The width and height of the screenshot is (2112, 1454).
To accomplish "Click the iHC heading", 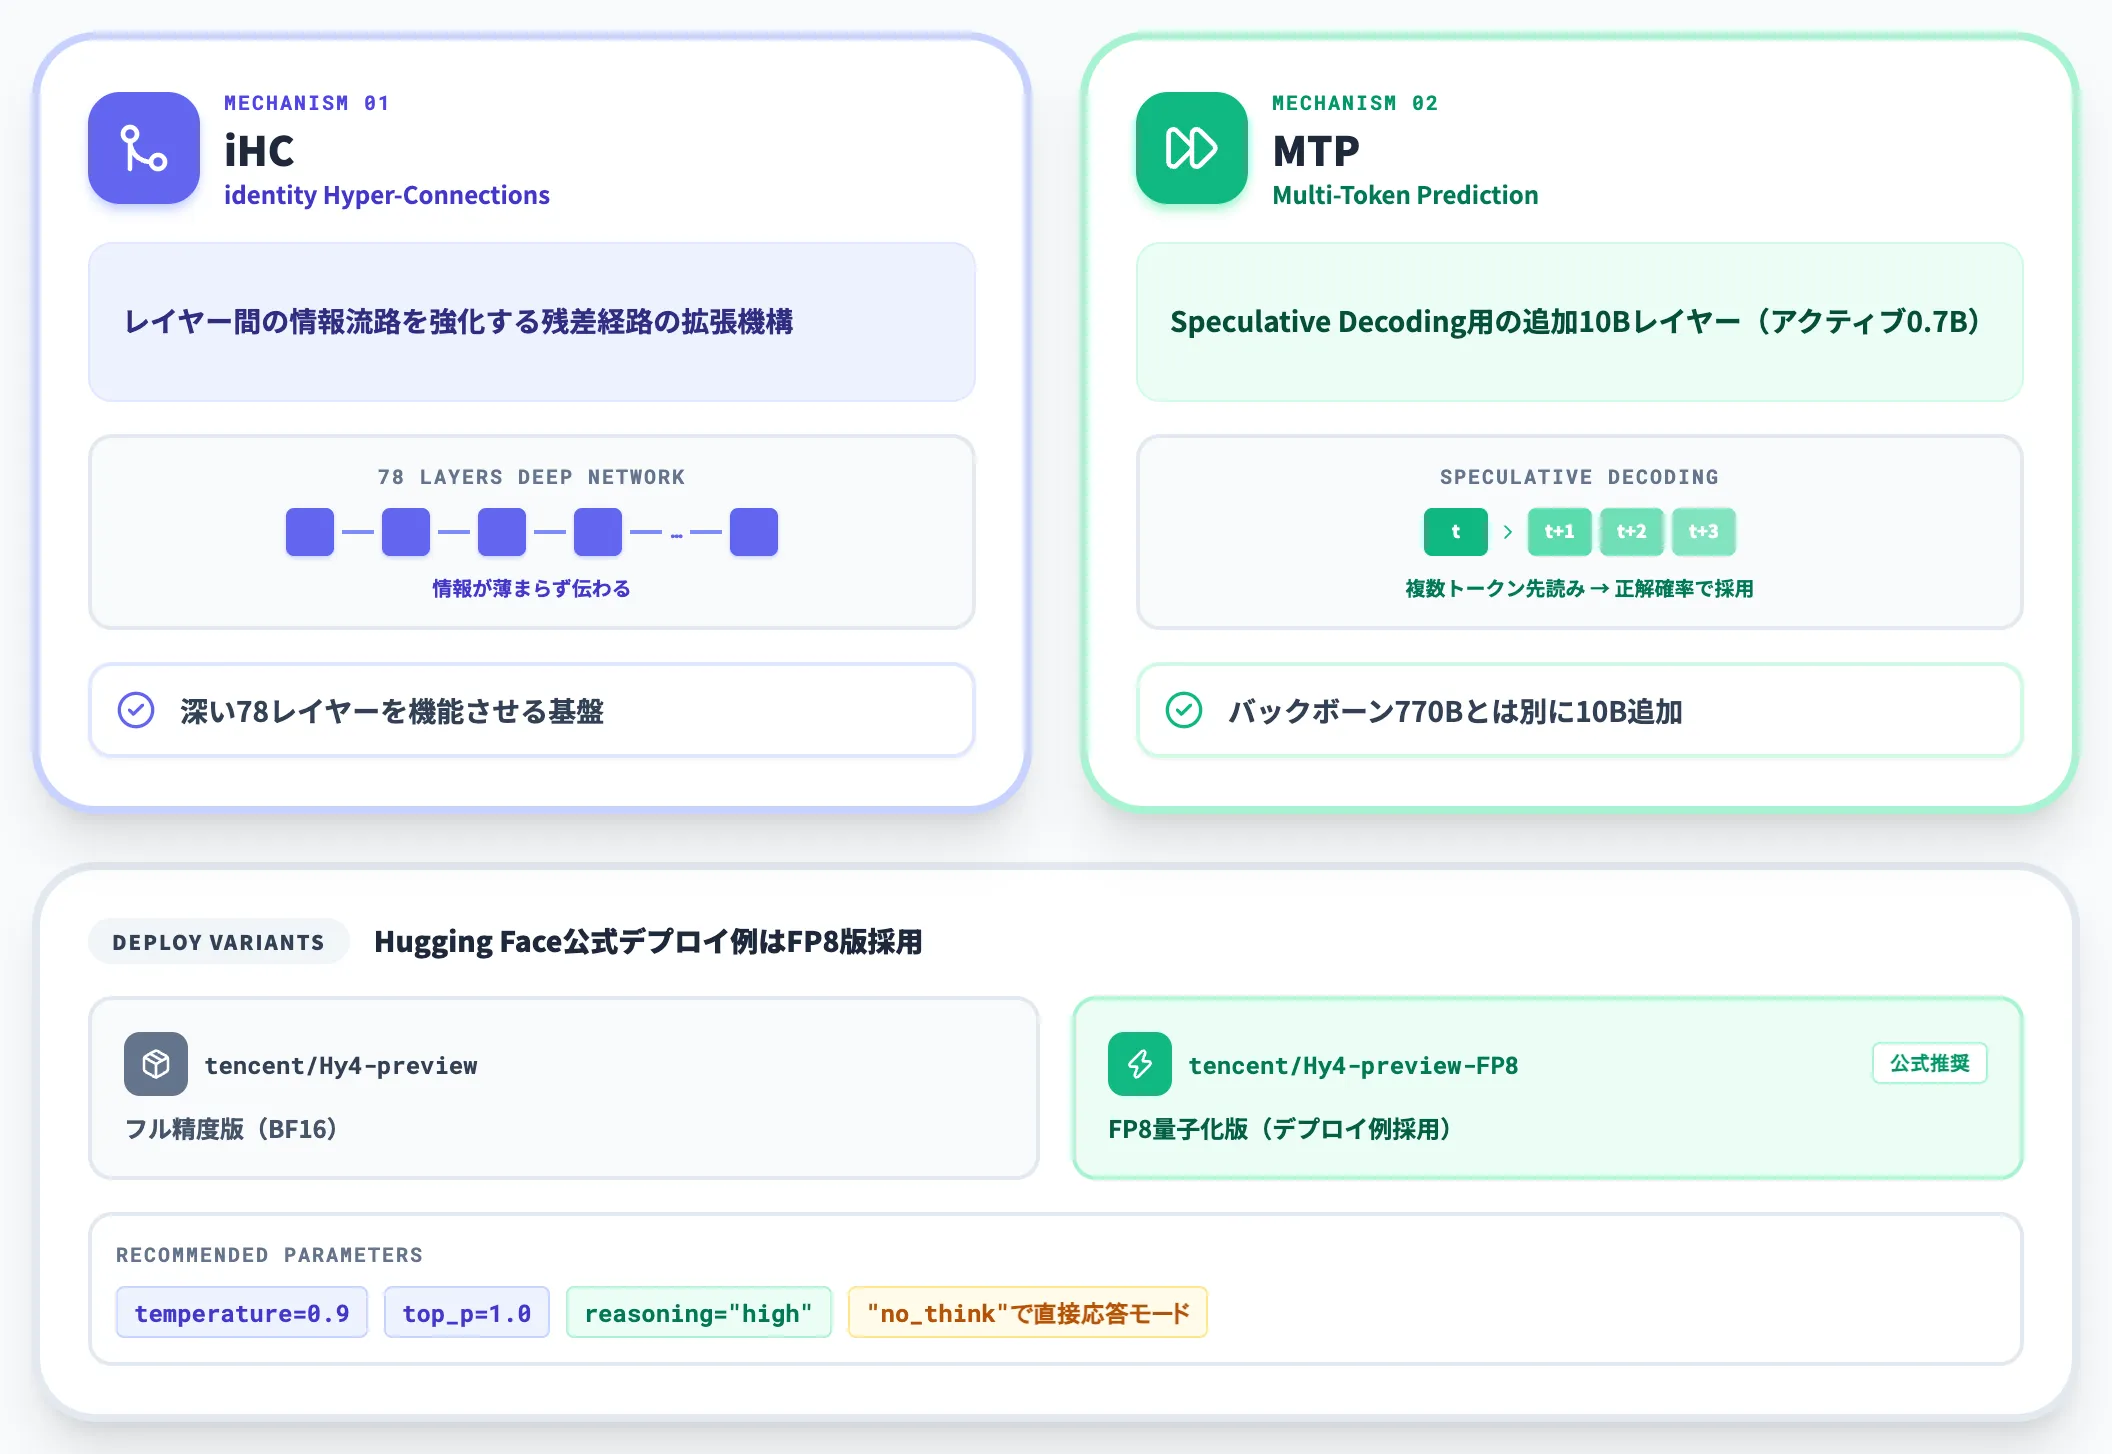I will pyautogui.click(x=259, y=151).
